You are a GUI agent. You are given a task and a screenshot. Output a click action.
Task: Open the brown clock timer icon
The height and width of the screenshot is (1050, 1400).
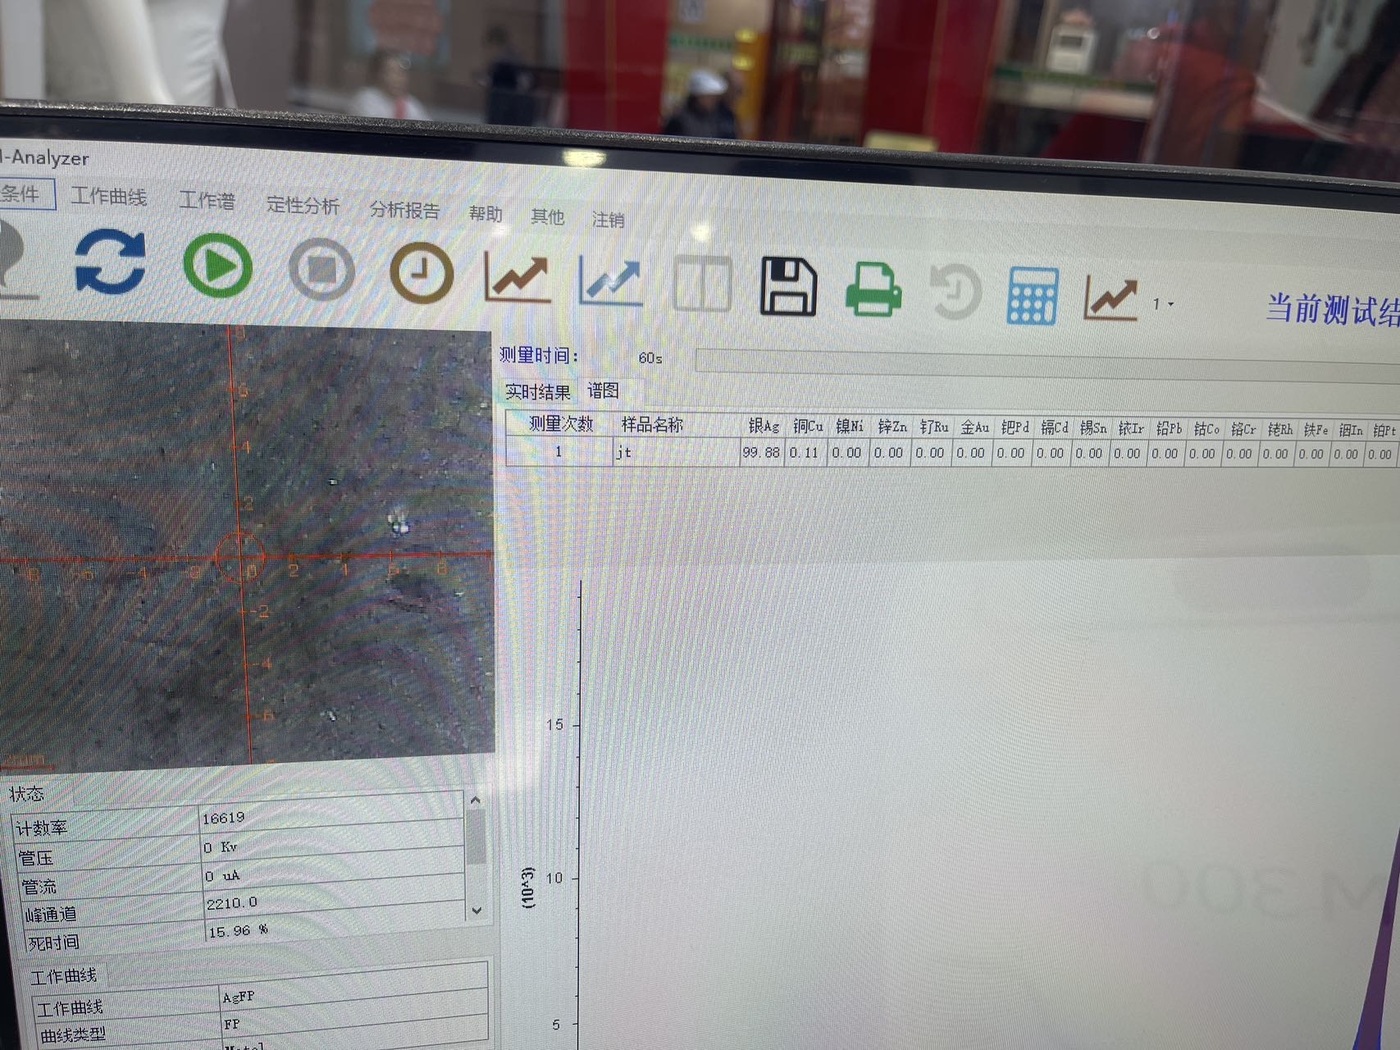[421, 273]
